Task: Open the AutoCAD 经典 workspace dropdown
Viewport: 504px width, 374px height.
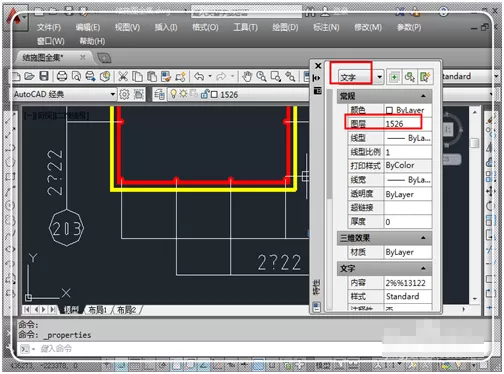Action: pyautogui.click(x=64, y=94)
